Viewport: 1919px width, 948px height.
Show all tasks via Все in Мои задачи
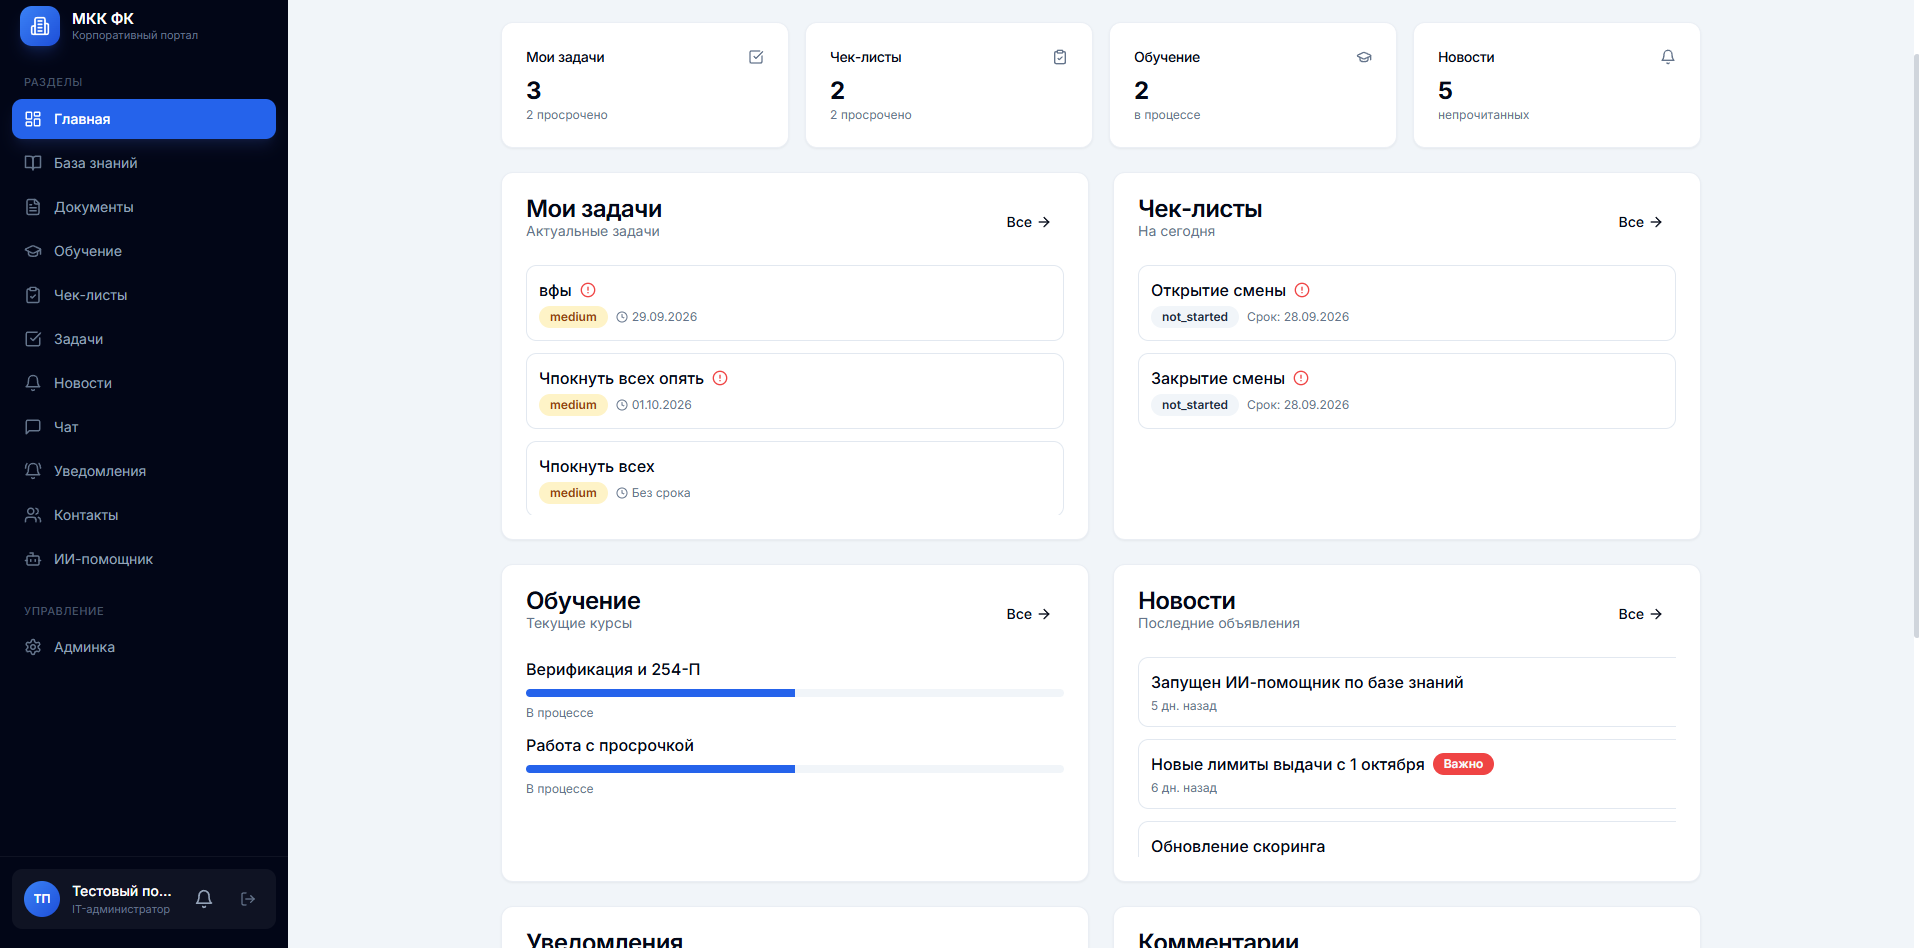pos(1028,222)
